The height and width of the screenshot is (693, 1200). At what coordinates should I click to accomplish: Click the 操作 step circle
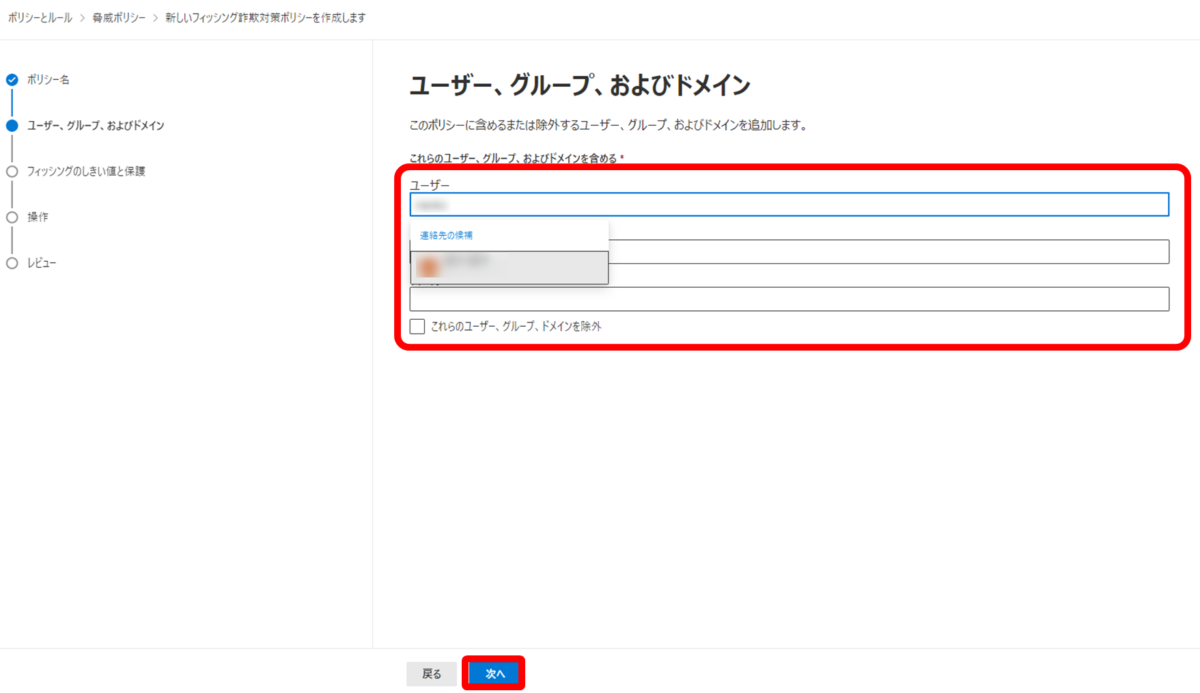pos(12,216)
